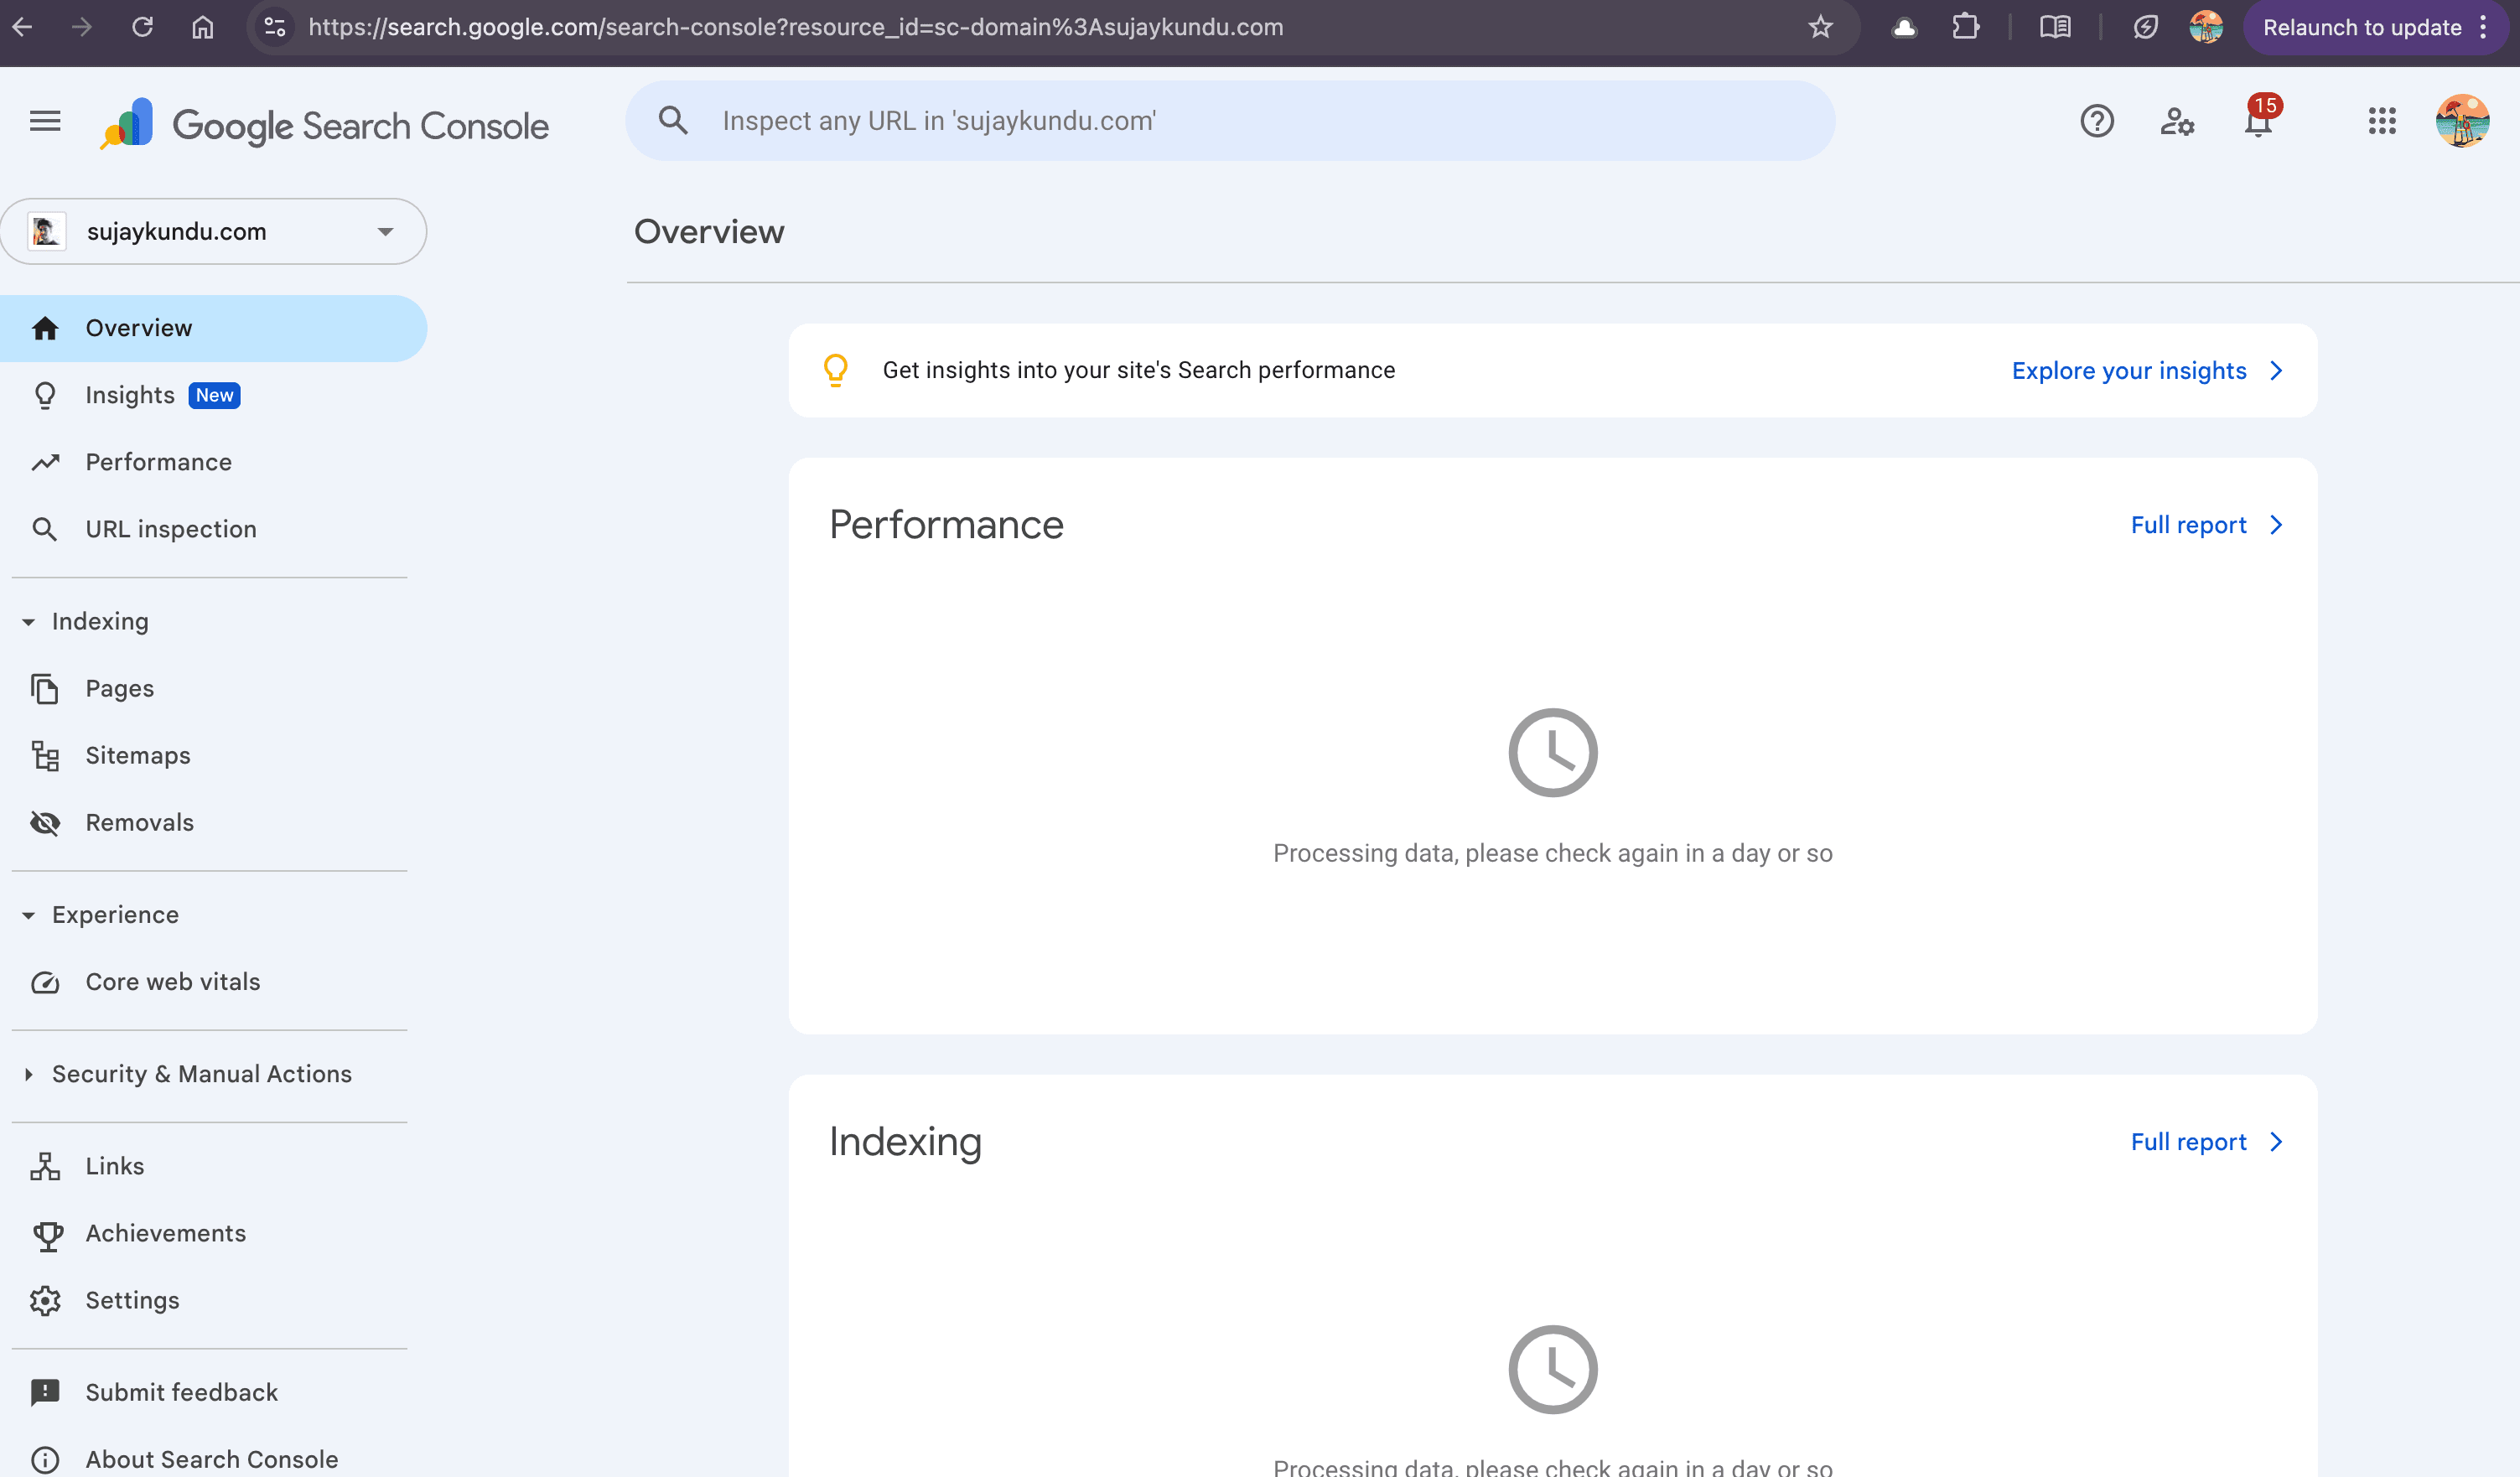Click the profile avatar picture
Viewport: 2520px width, 1477px height.
coord(2464,121)
